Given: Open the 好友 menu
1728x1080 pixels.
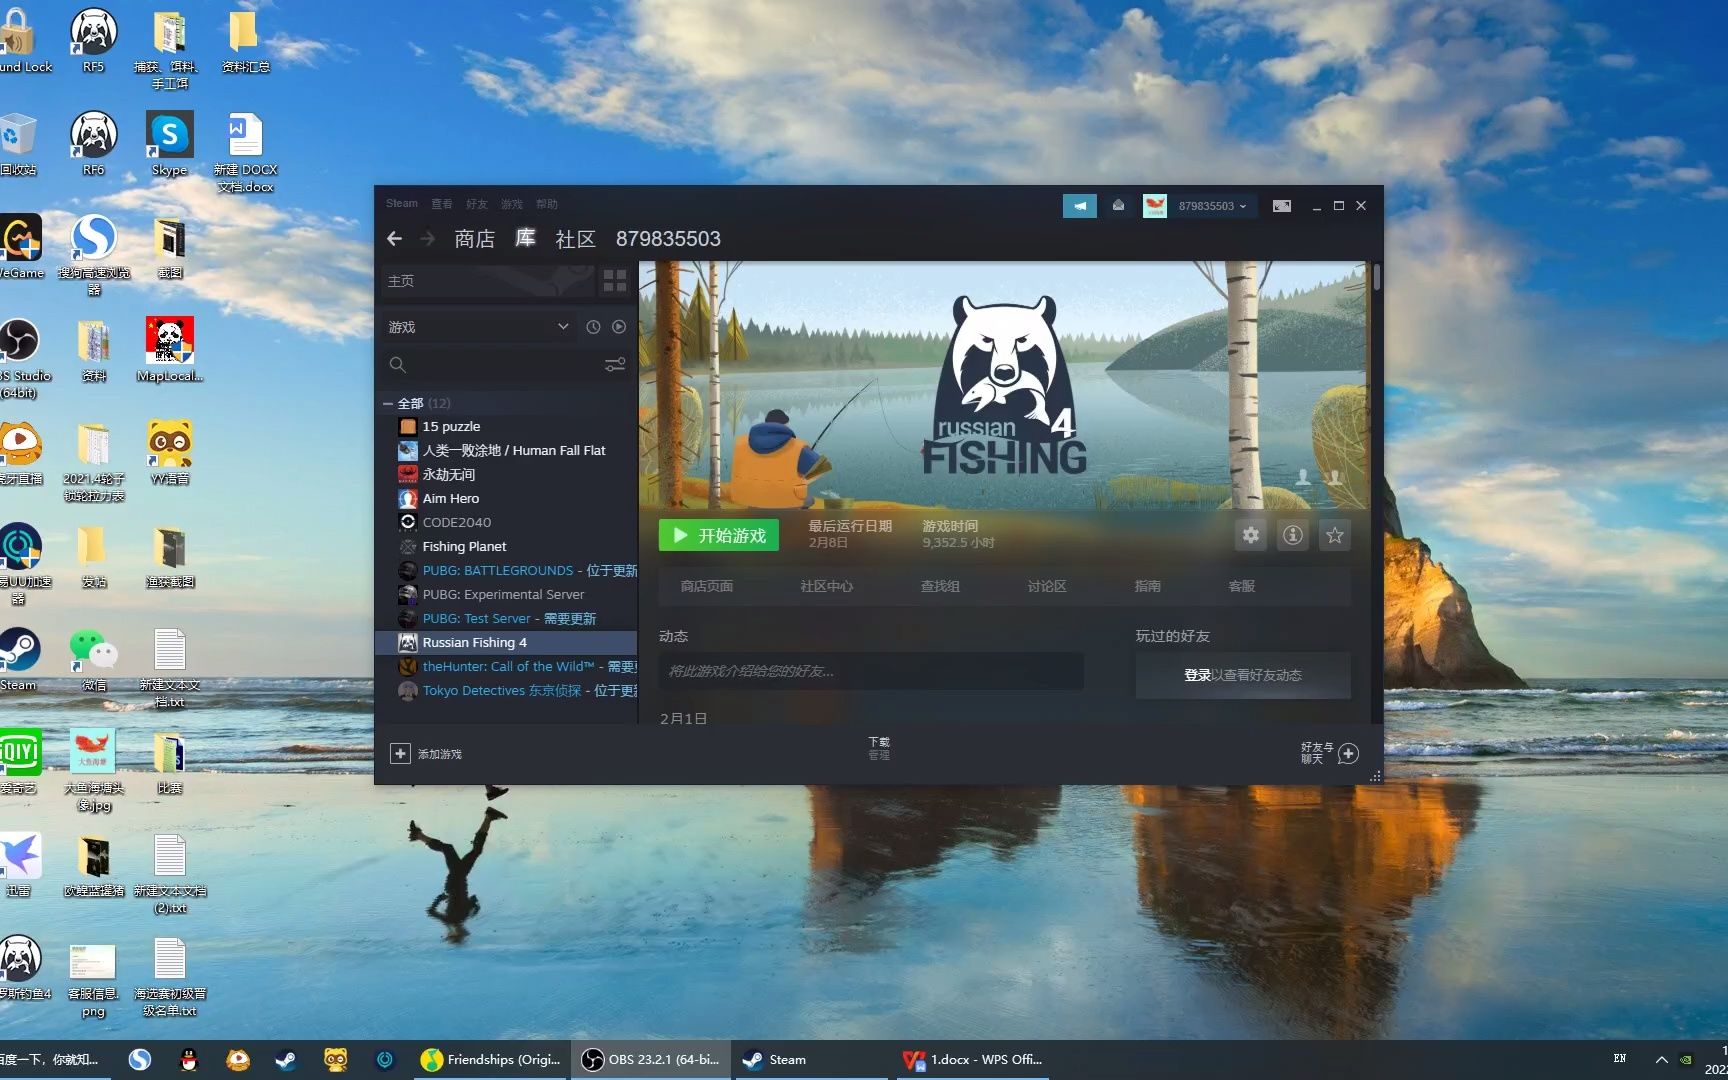Looking at the screenshot, I should (x=477, y=204).
